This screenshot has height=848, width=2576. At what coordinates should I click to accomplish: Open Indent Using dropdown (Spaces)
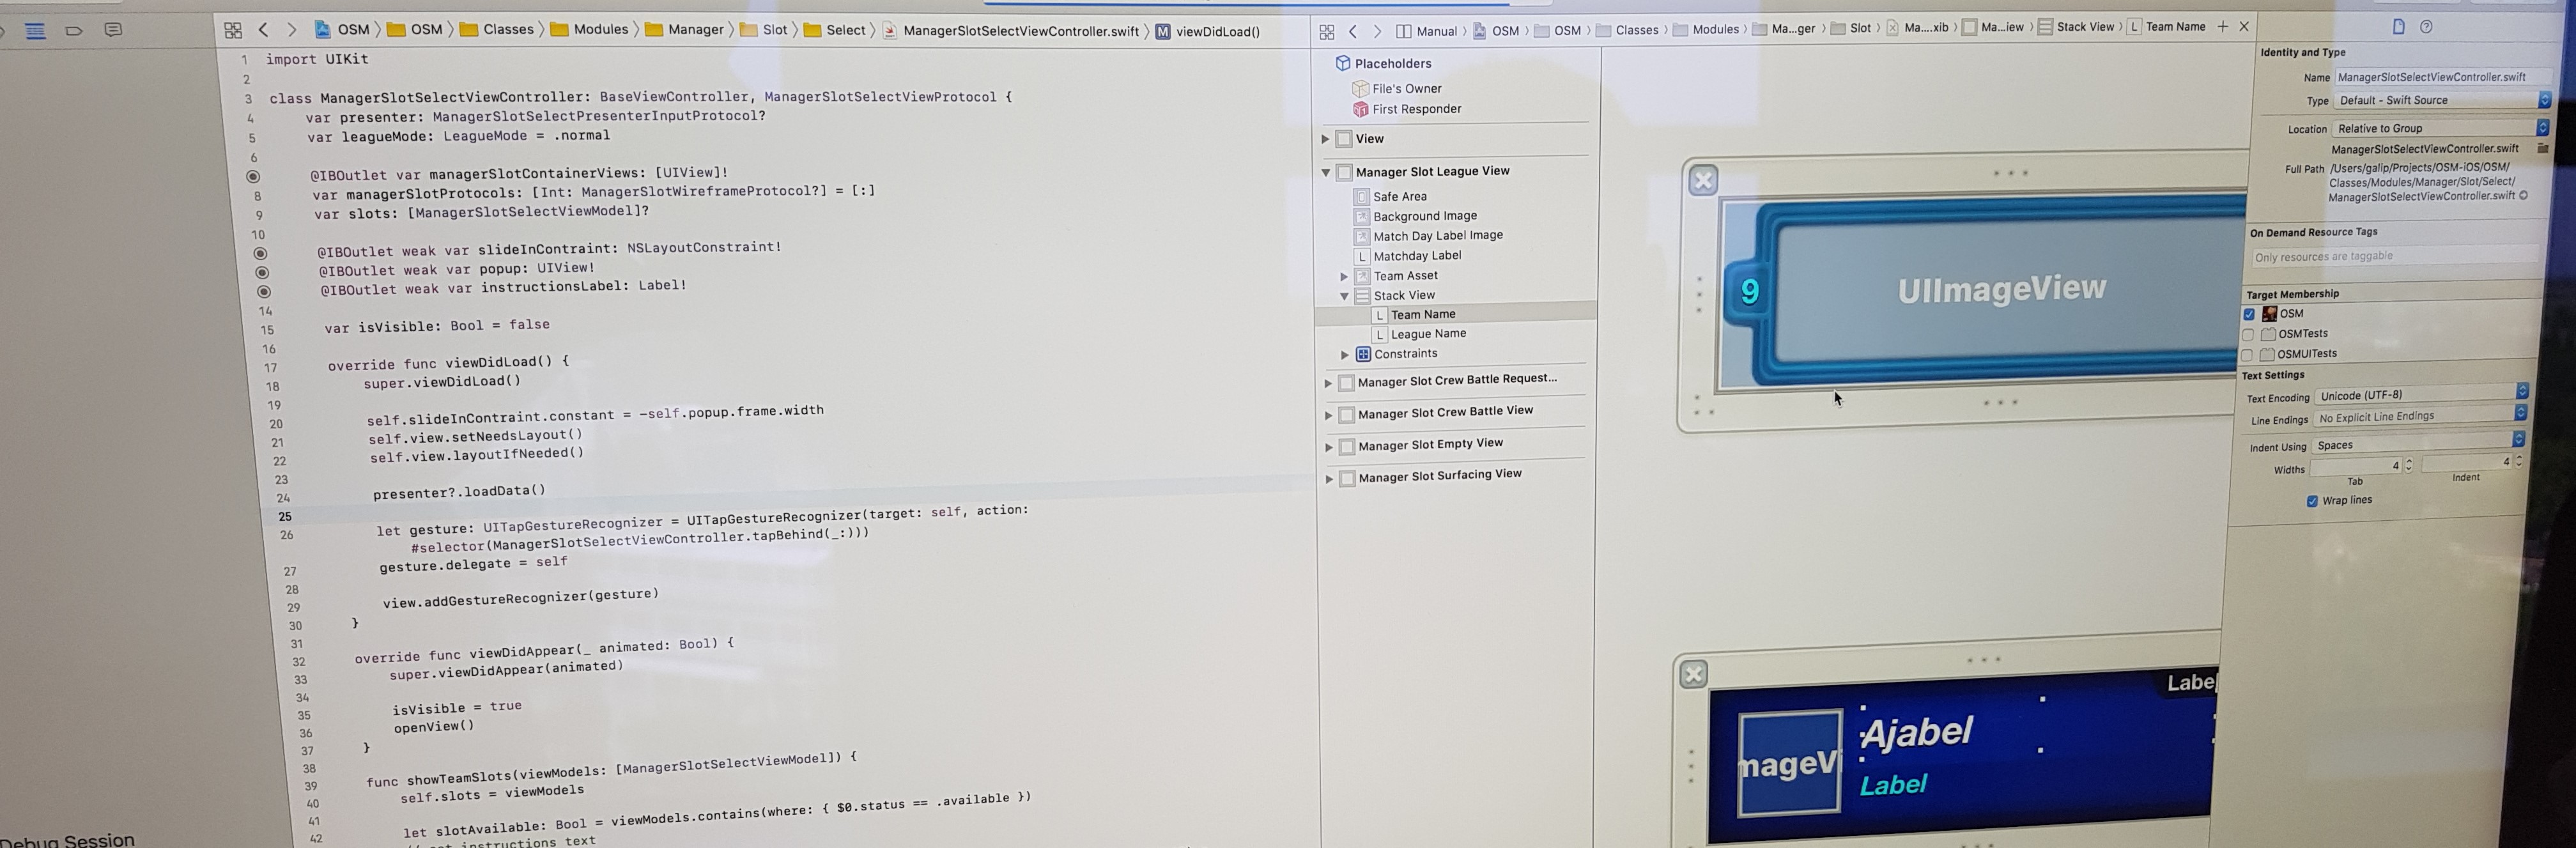click(2418, 444)
